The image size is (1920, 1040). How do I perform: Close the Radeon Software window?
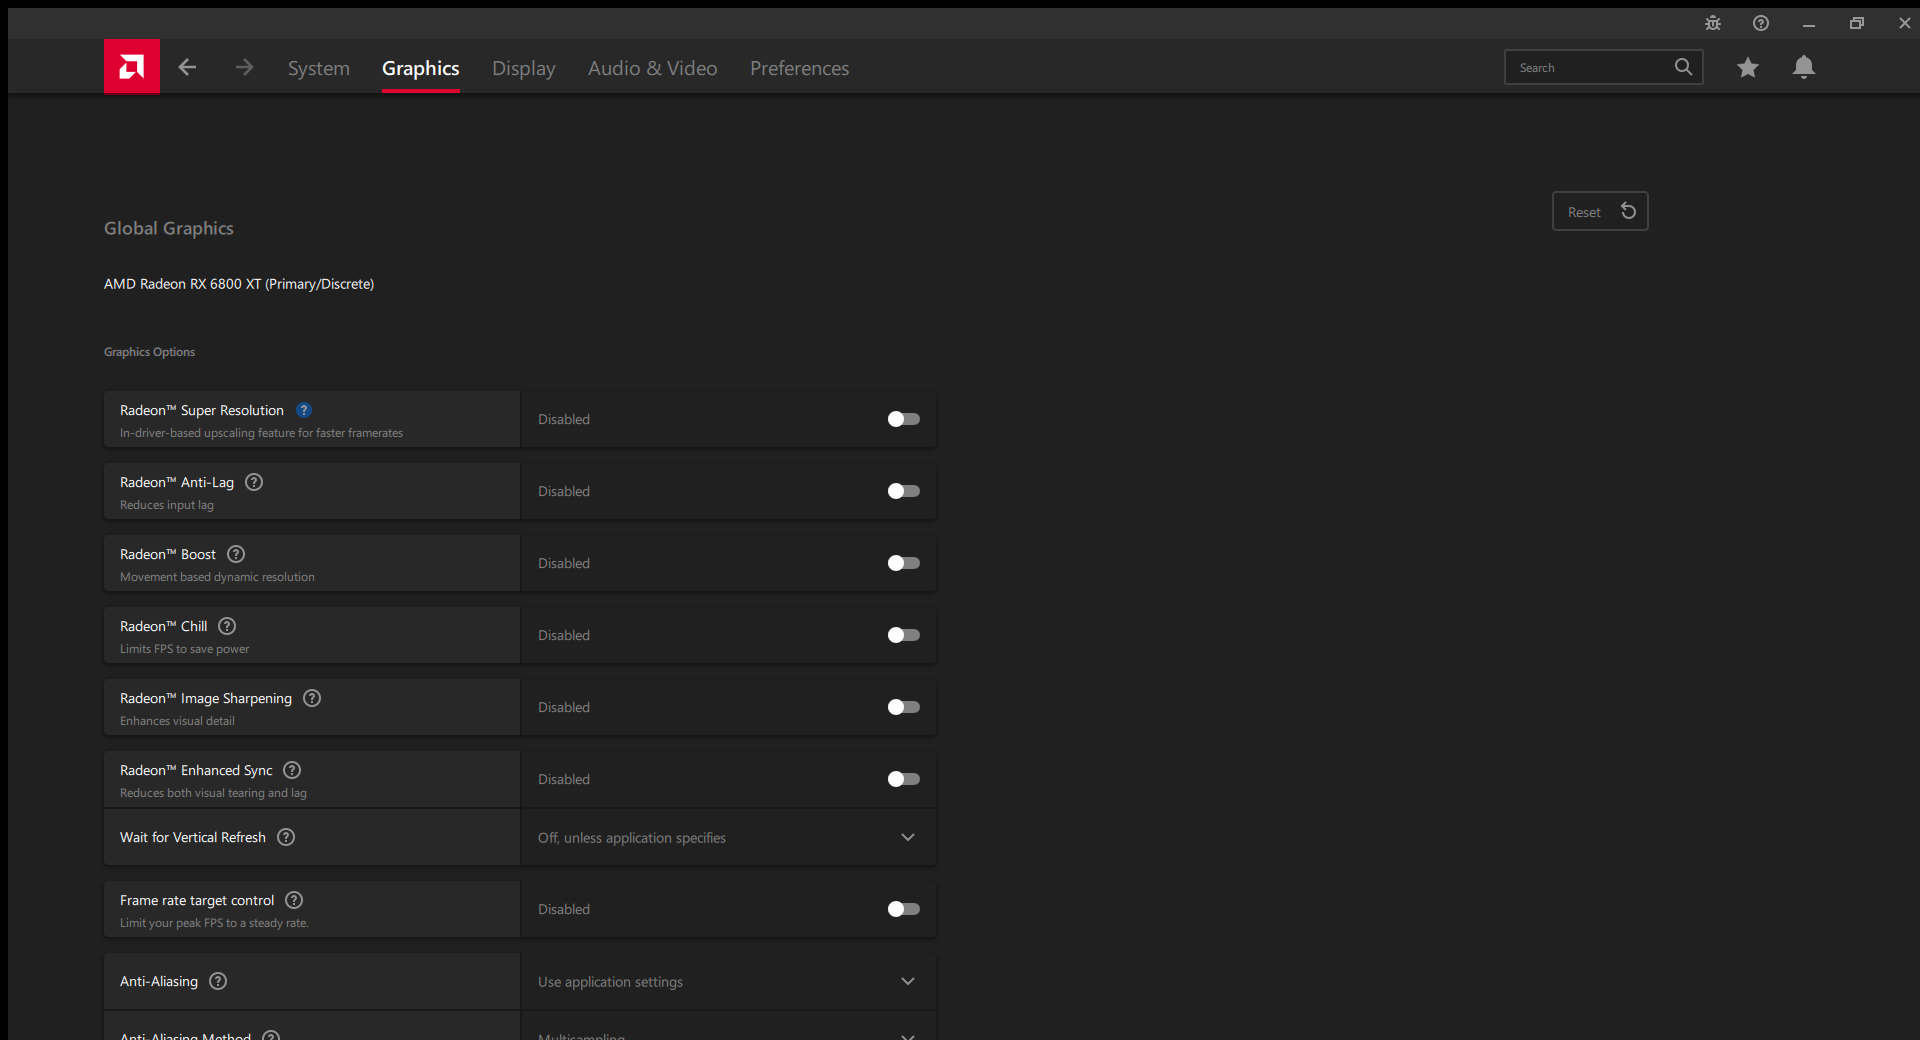point(1905,23)
